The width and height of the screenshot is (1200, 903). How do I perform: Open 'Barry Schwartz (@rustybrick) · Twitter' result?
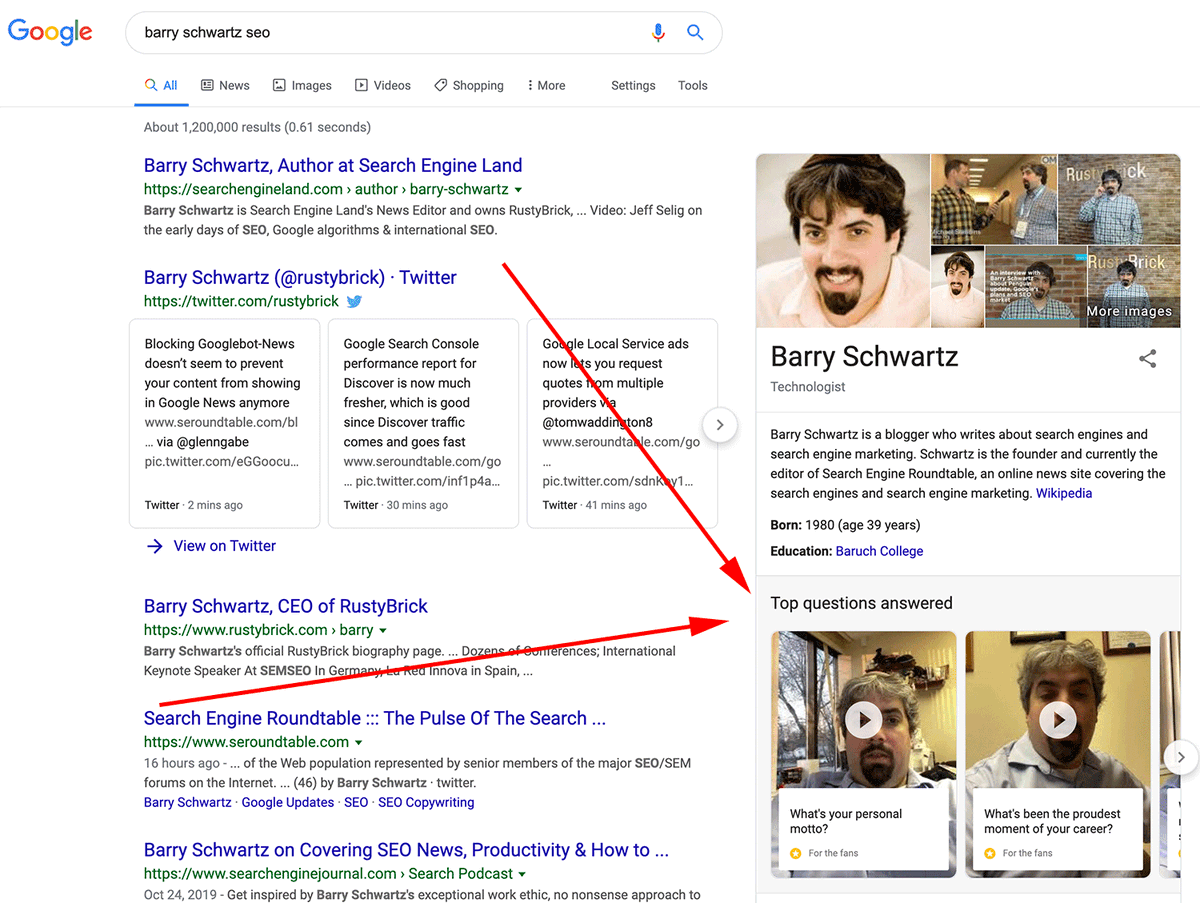coord(300,278)
